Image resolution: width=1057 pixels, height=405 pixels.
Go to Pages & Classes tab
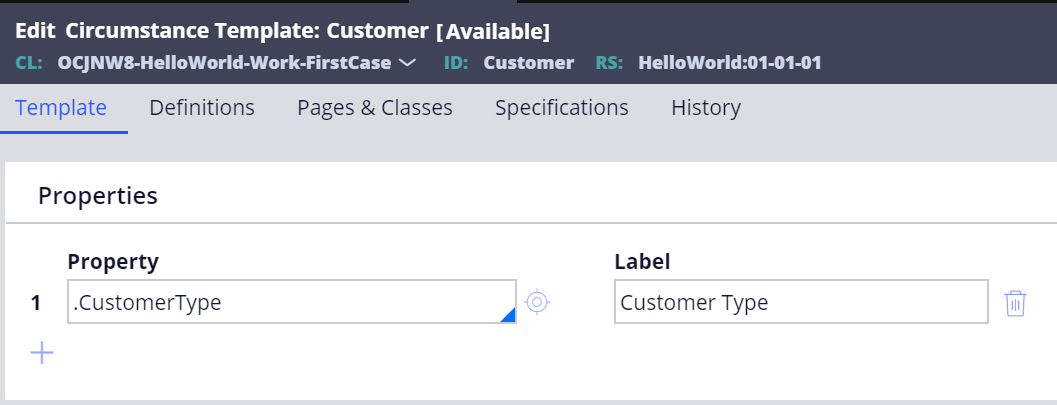[x=375, y=108]
